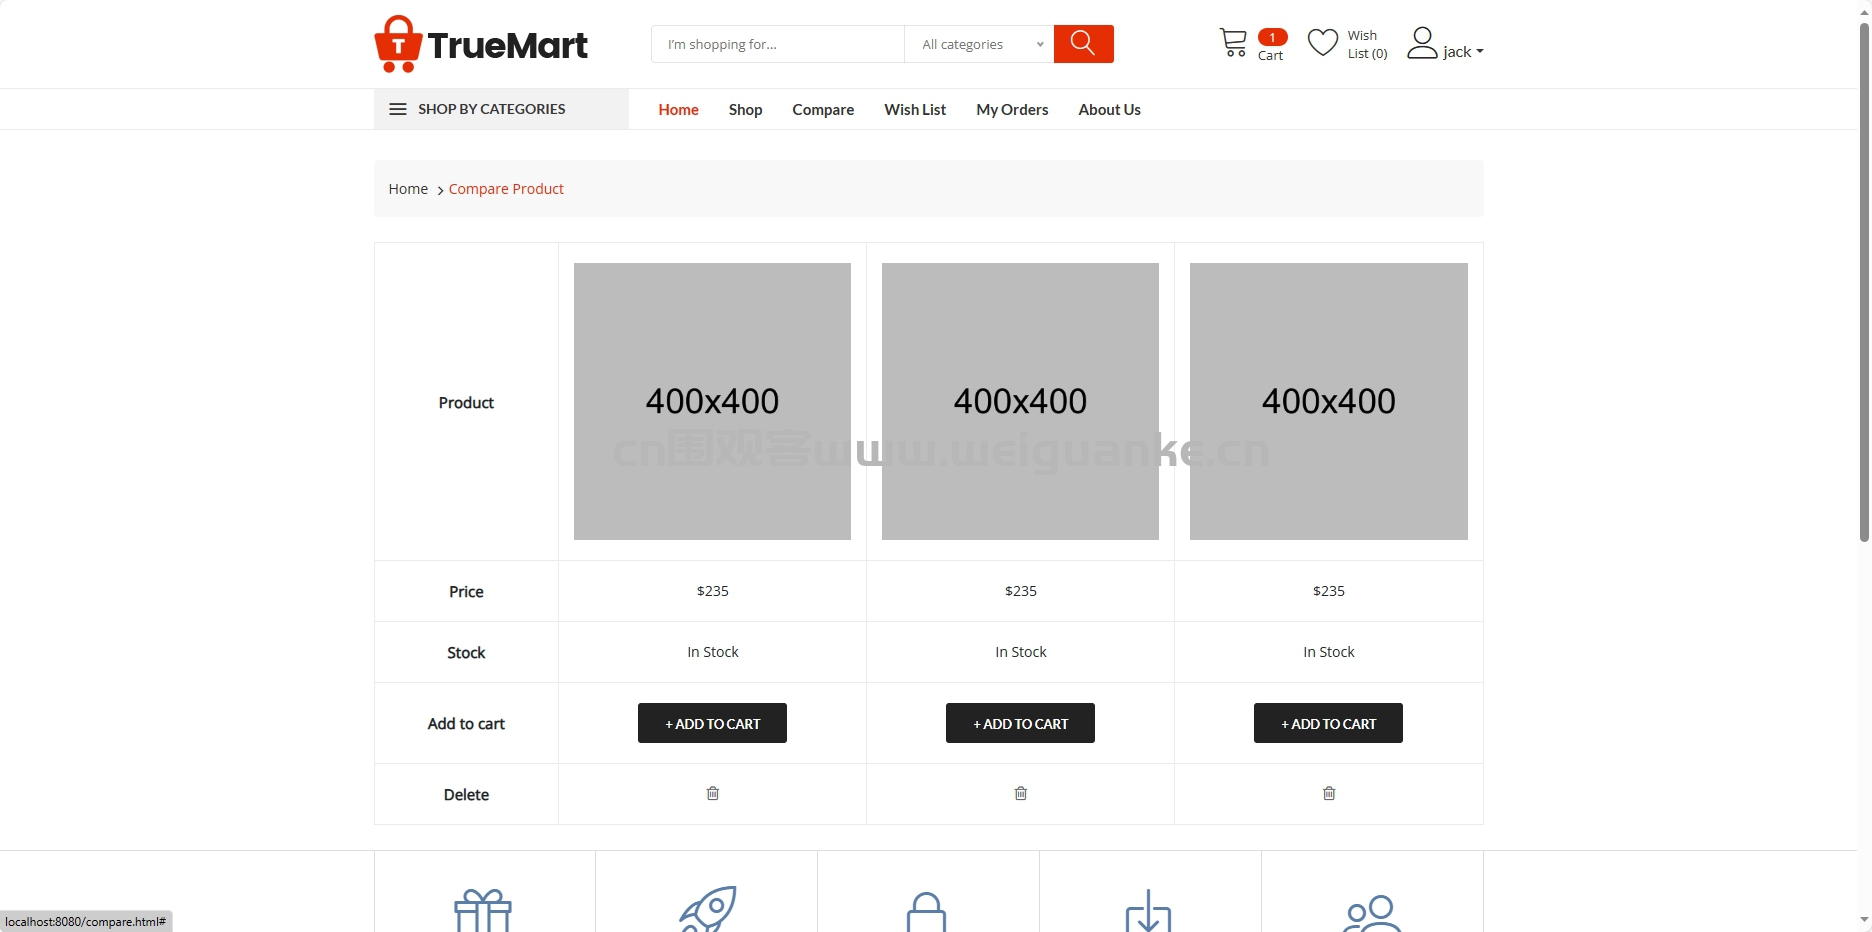Image resolution: width=1872 pixels, height=932 pixels.
Task: Click the third product's $235 price
Action: tap(1329, 591)
